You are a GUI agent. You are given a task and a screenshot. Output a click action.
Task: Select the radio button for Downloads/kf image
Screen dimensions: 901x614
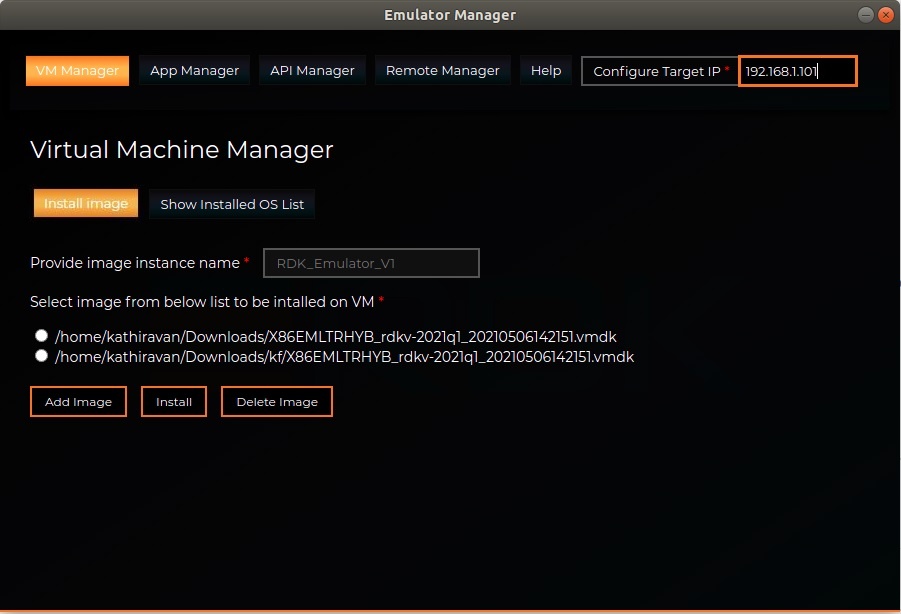click(x=41, y=355)
